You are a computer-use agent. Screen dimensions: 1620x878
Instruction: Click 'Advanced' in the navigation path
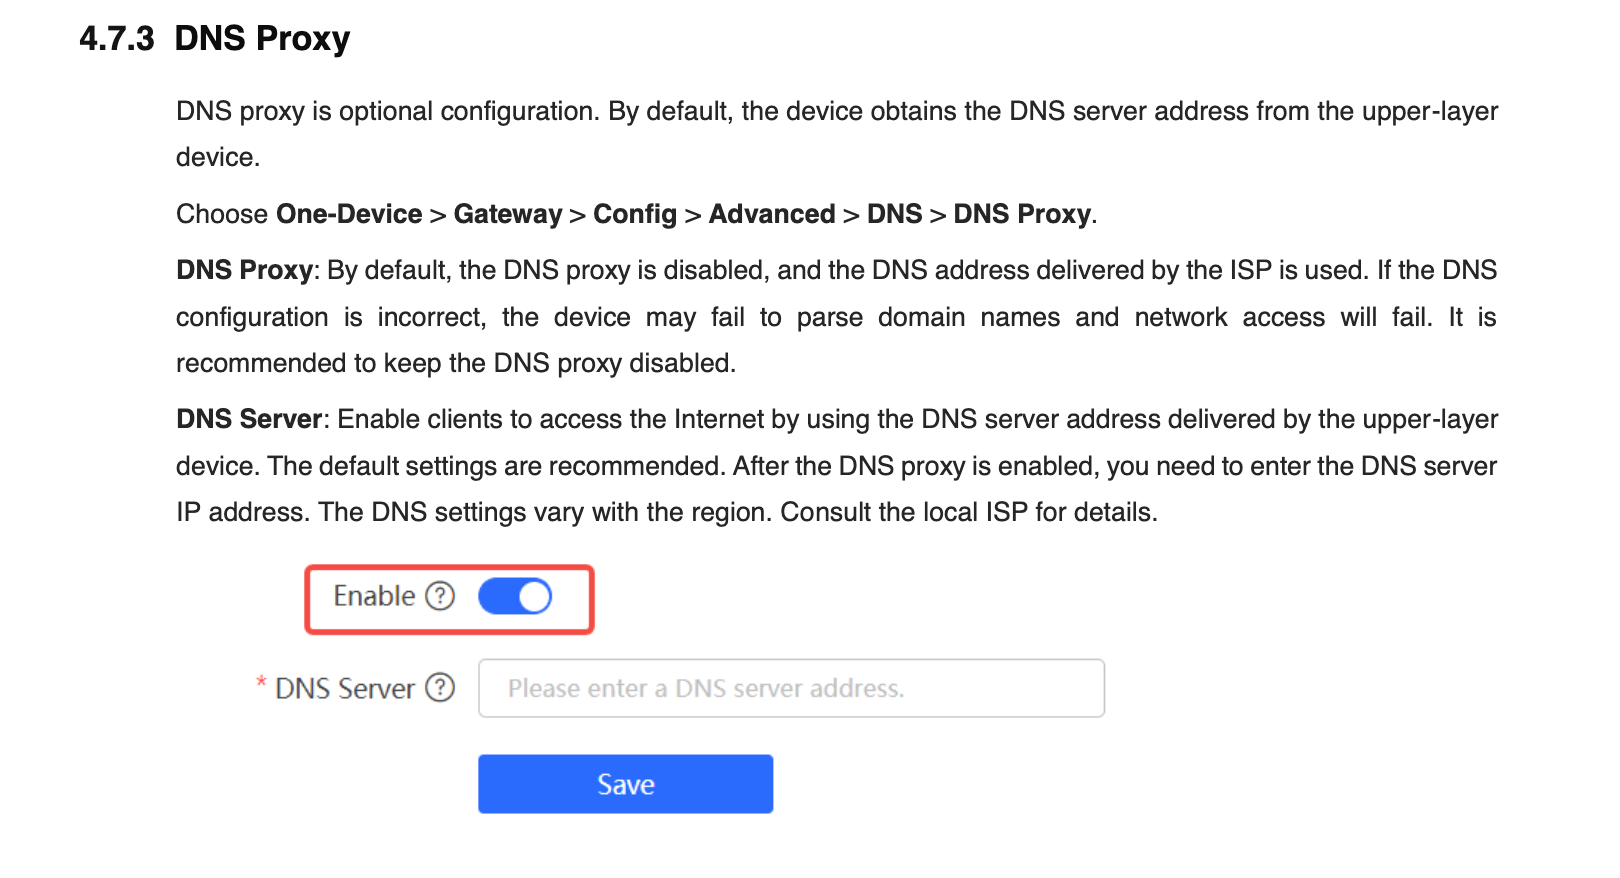coord(772,214)
